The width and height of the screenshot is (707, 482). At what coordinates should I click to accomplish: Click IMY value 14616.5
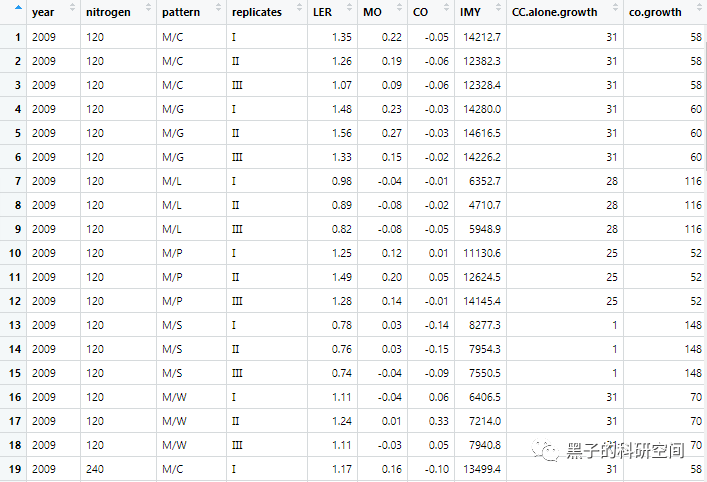(482, 133)
